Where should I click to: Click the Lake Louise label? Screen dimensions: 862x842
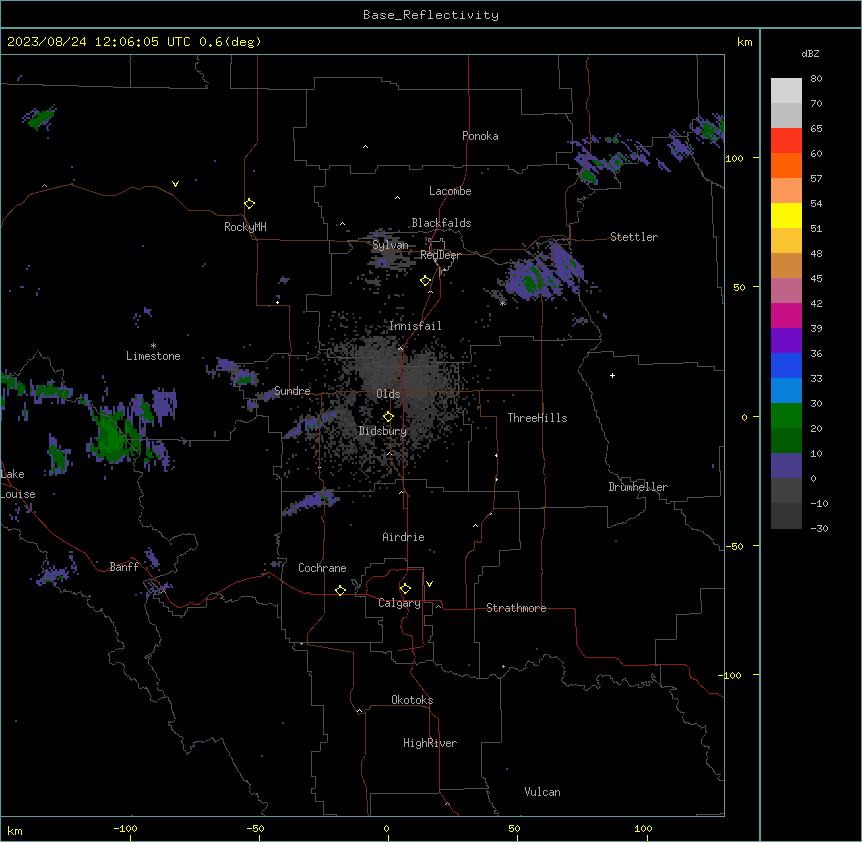point(18,484)
